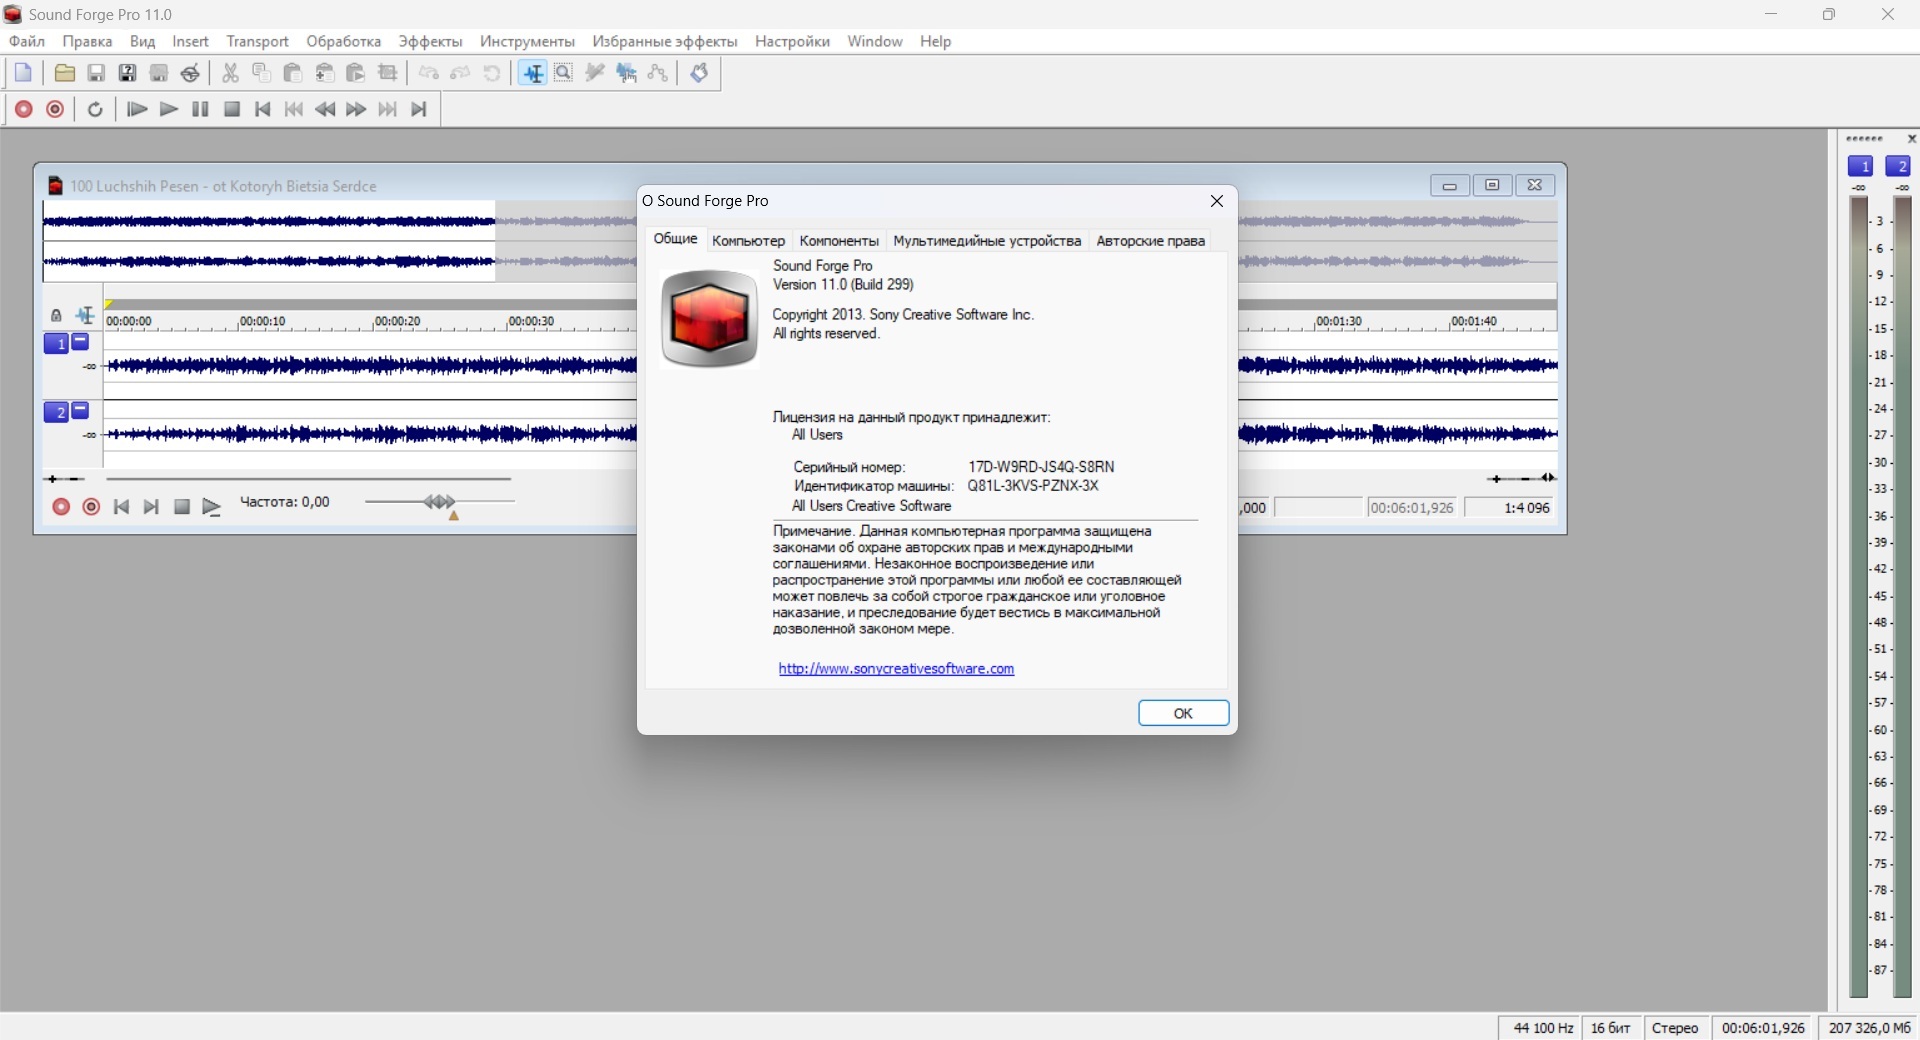Viewport: 1920px width, 1040px height.
Task: Click the Paste clipboard icon
Action: (293, 73)
